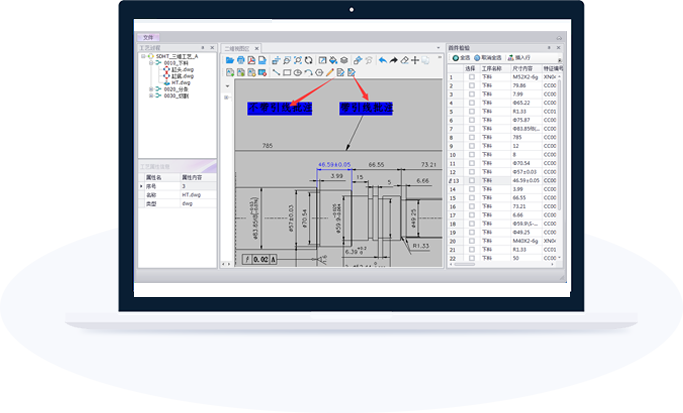
Task: Collapse the SDHT root tree node
Action: click(143, 56)
